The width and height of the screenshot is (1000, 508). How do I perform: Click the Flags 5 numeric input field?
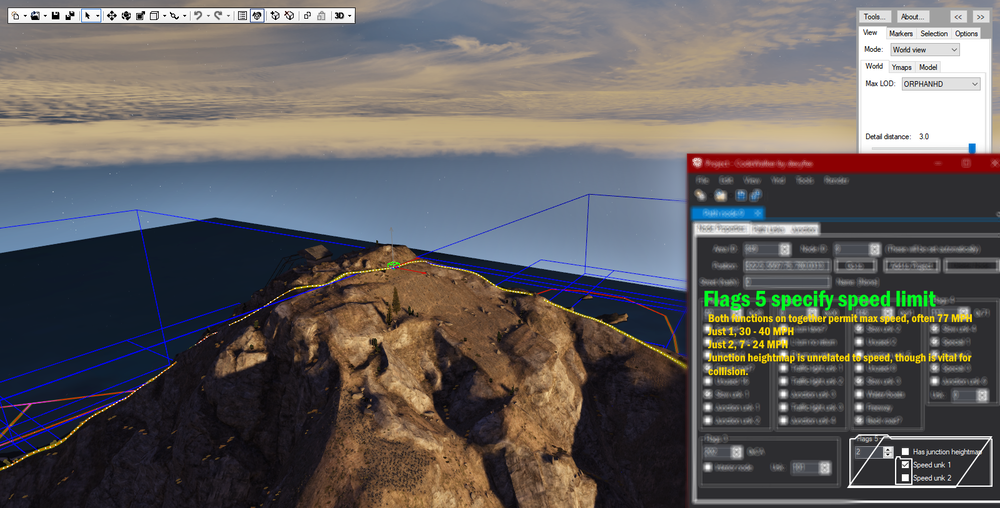[x=869, y=452]
